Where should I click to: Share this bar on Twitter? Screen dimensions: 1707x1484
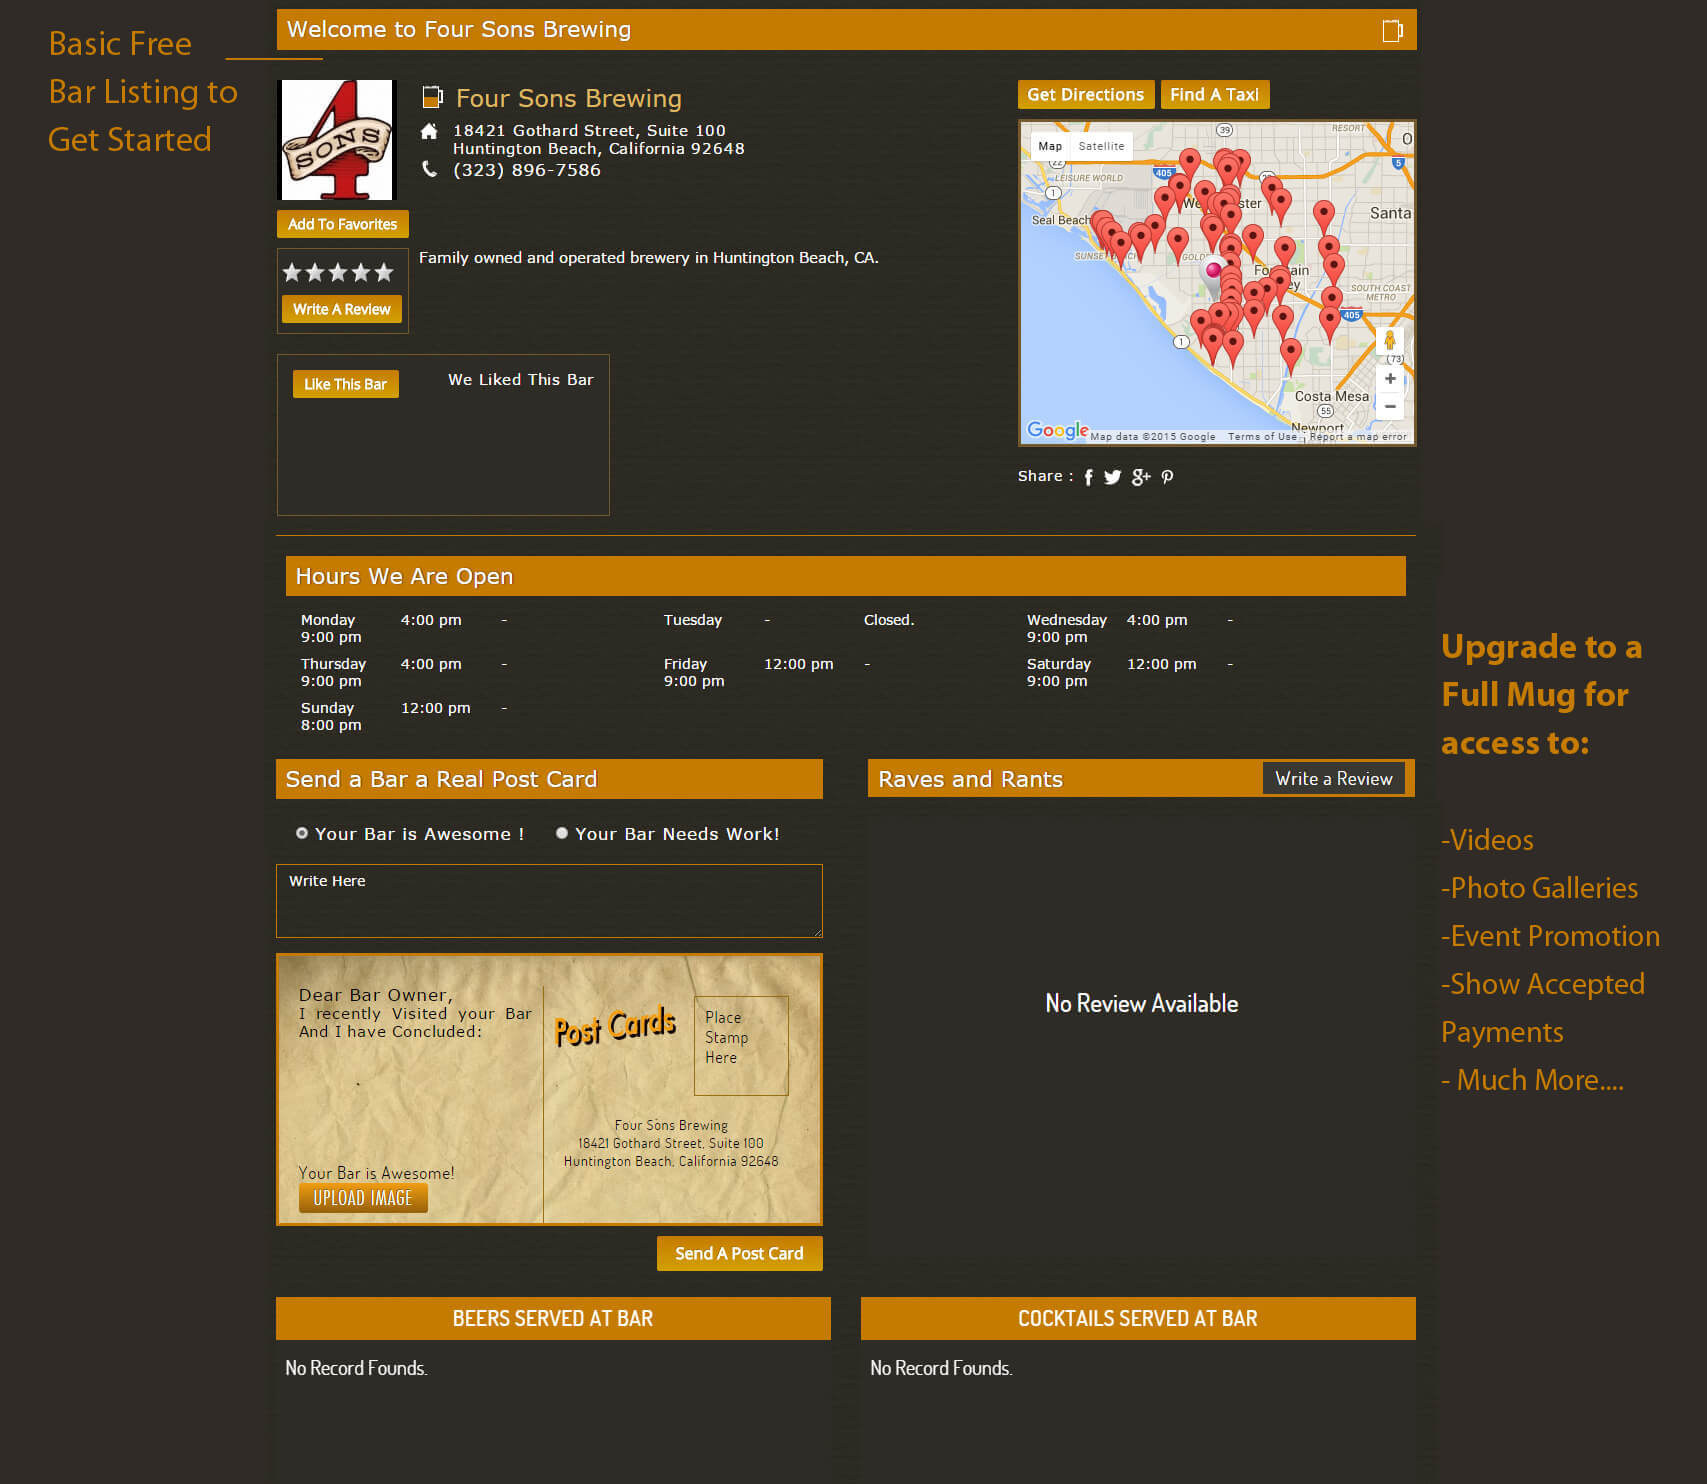[x=1112, y=477]
